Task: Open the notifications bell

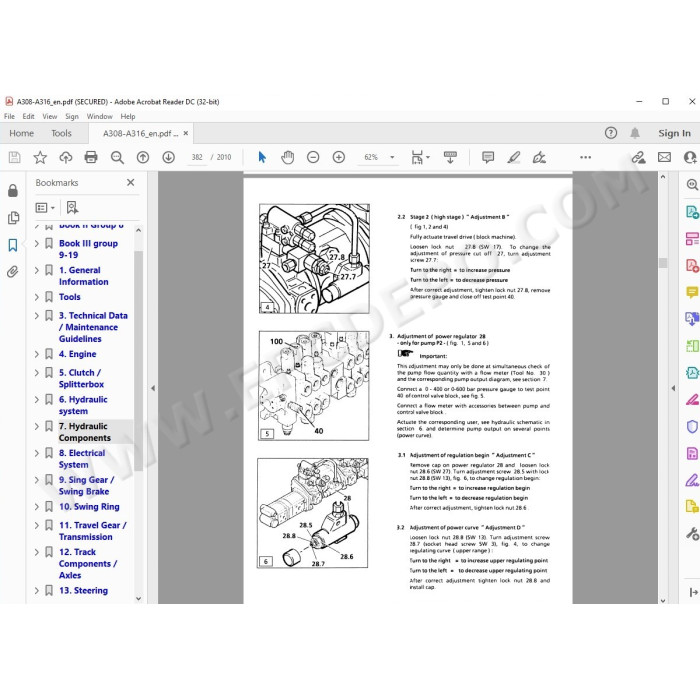Action: 635,133
